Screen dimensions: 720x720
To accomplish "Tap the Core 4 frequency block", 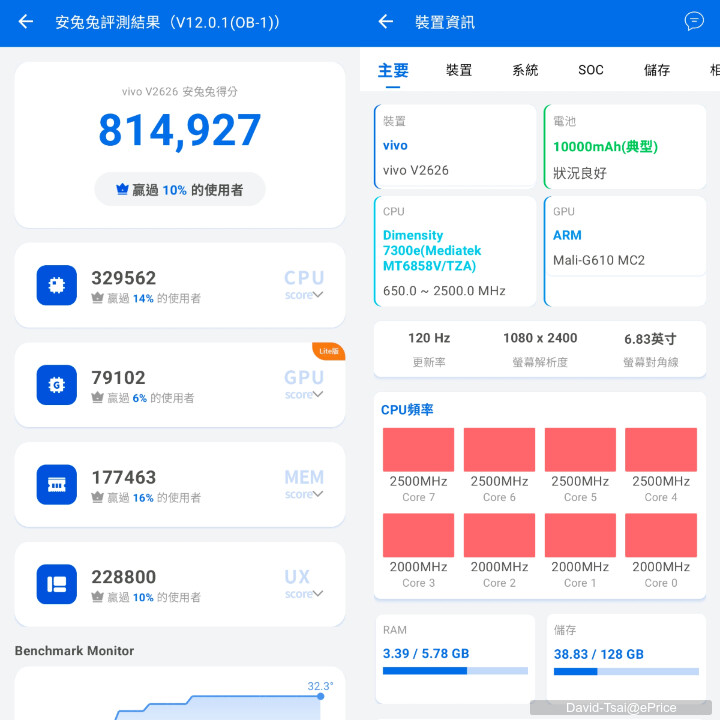I will pyautogui.click(x=661, y=450).
